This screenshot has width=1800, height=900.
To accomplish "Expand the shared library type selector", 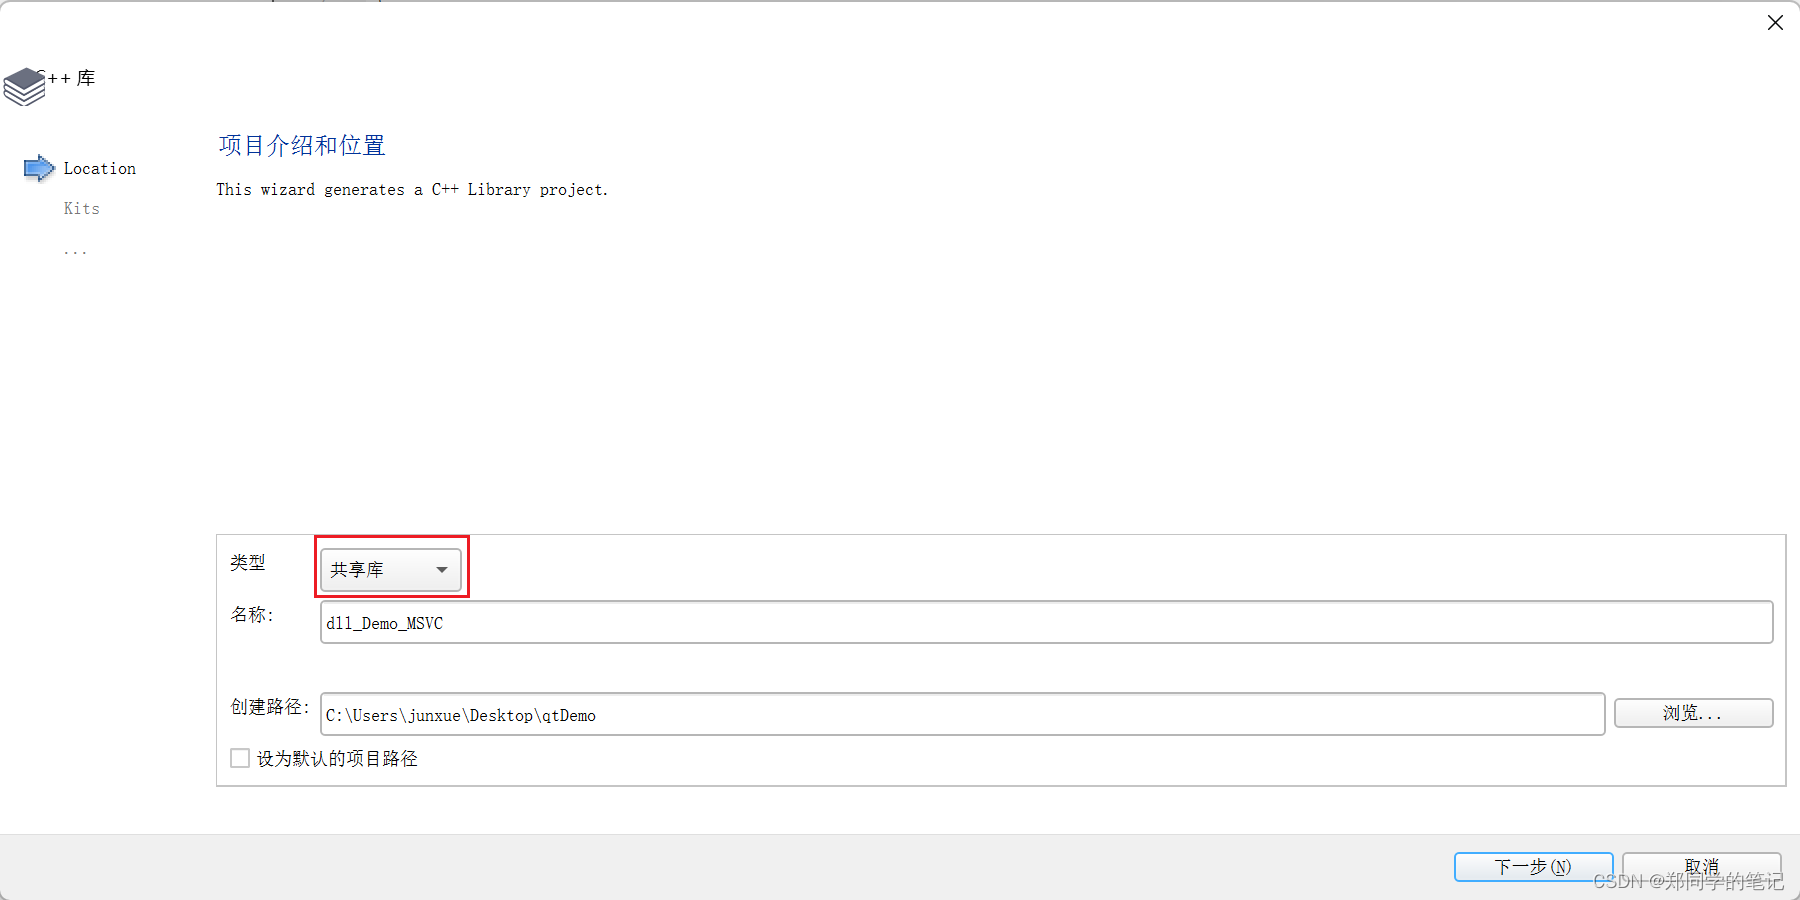I will tap(390, 569).
